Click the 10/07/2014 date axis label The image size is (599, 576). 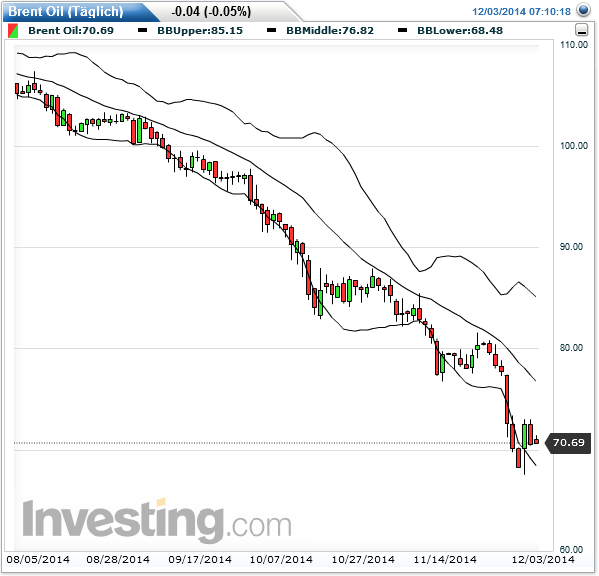tap(281, 560)
